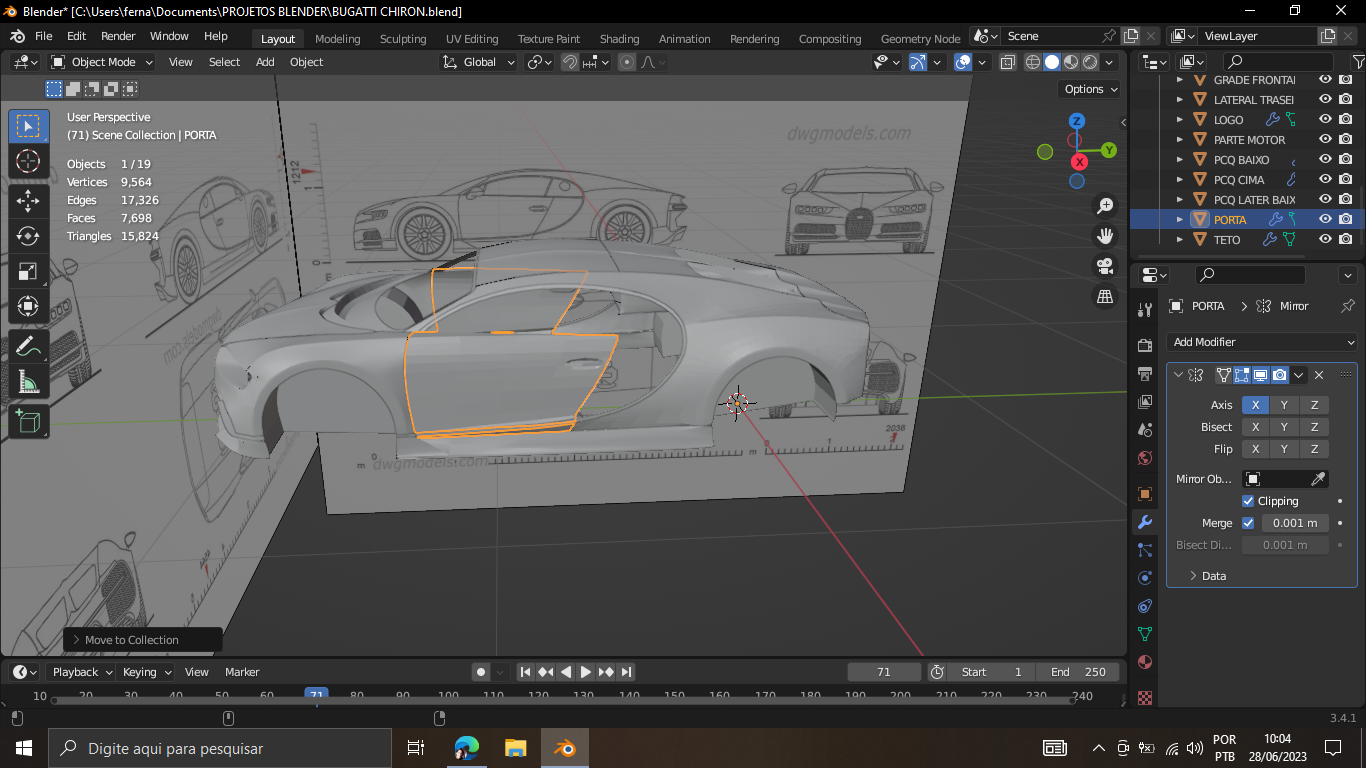Screen dimensions: 1366x768
Task: Switch to orthographic view using the grid icon
Action: 1105,297
